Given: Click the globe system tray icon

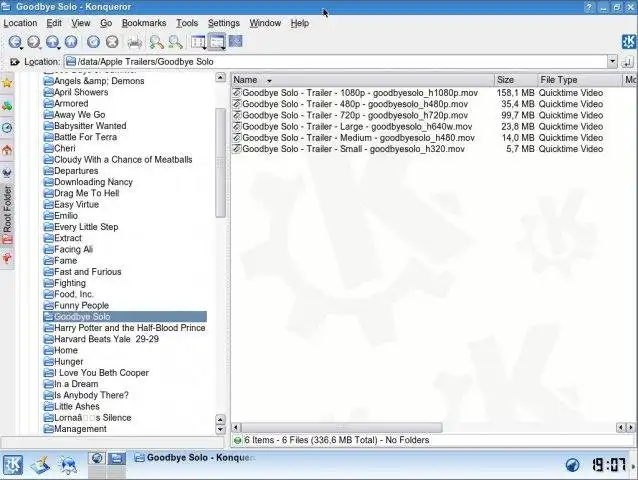Looking at the screenshot, I should (x=572, y=465).
